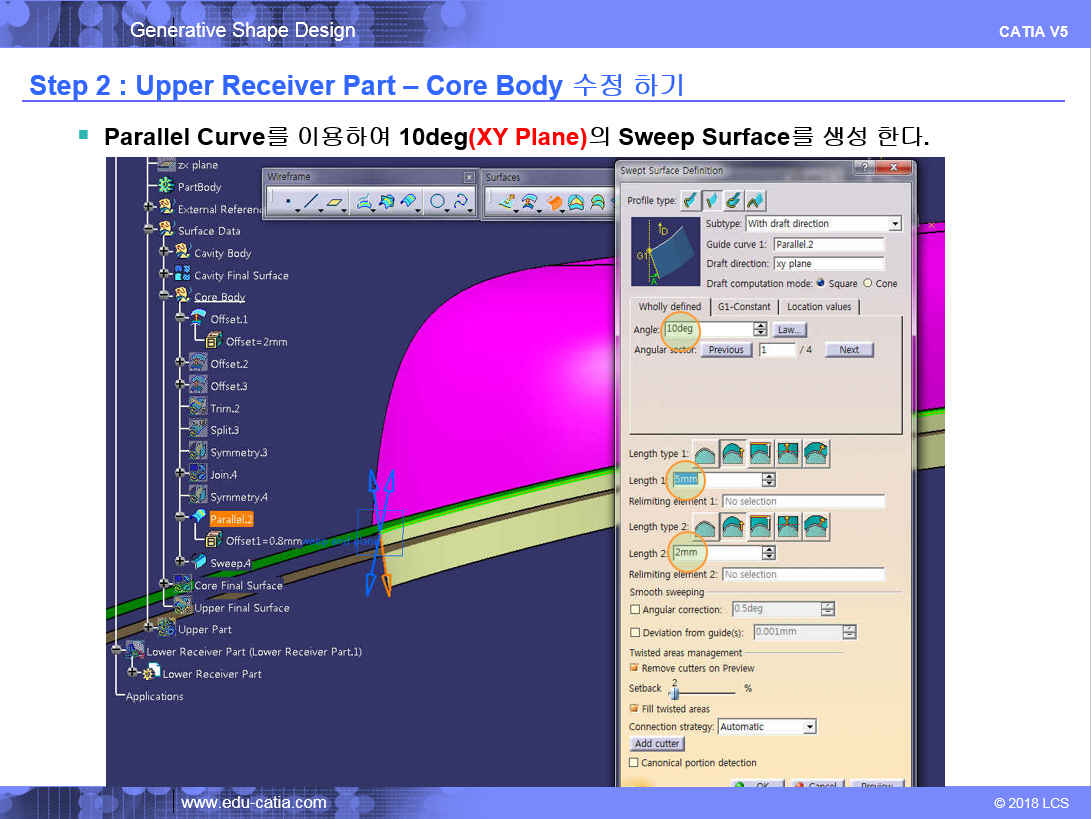
Task: Select the Cone draft computation mode
Action: (867, 283)
